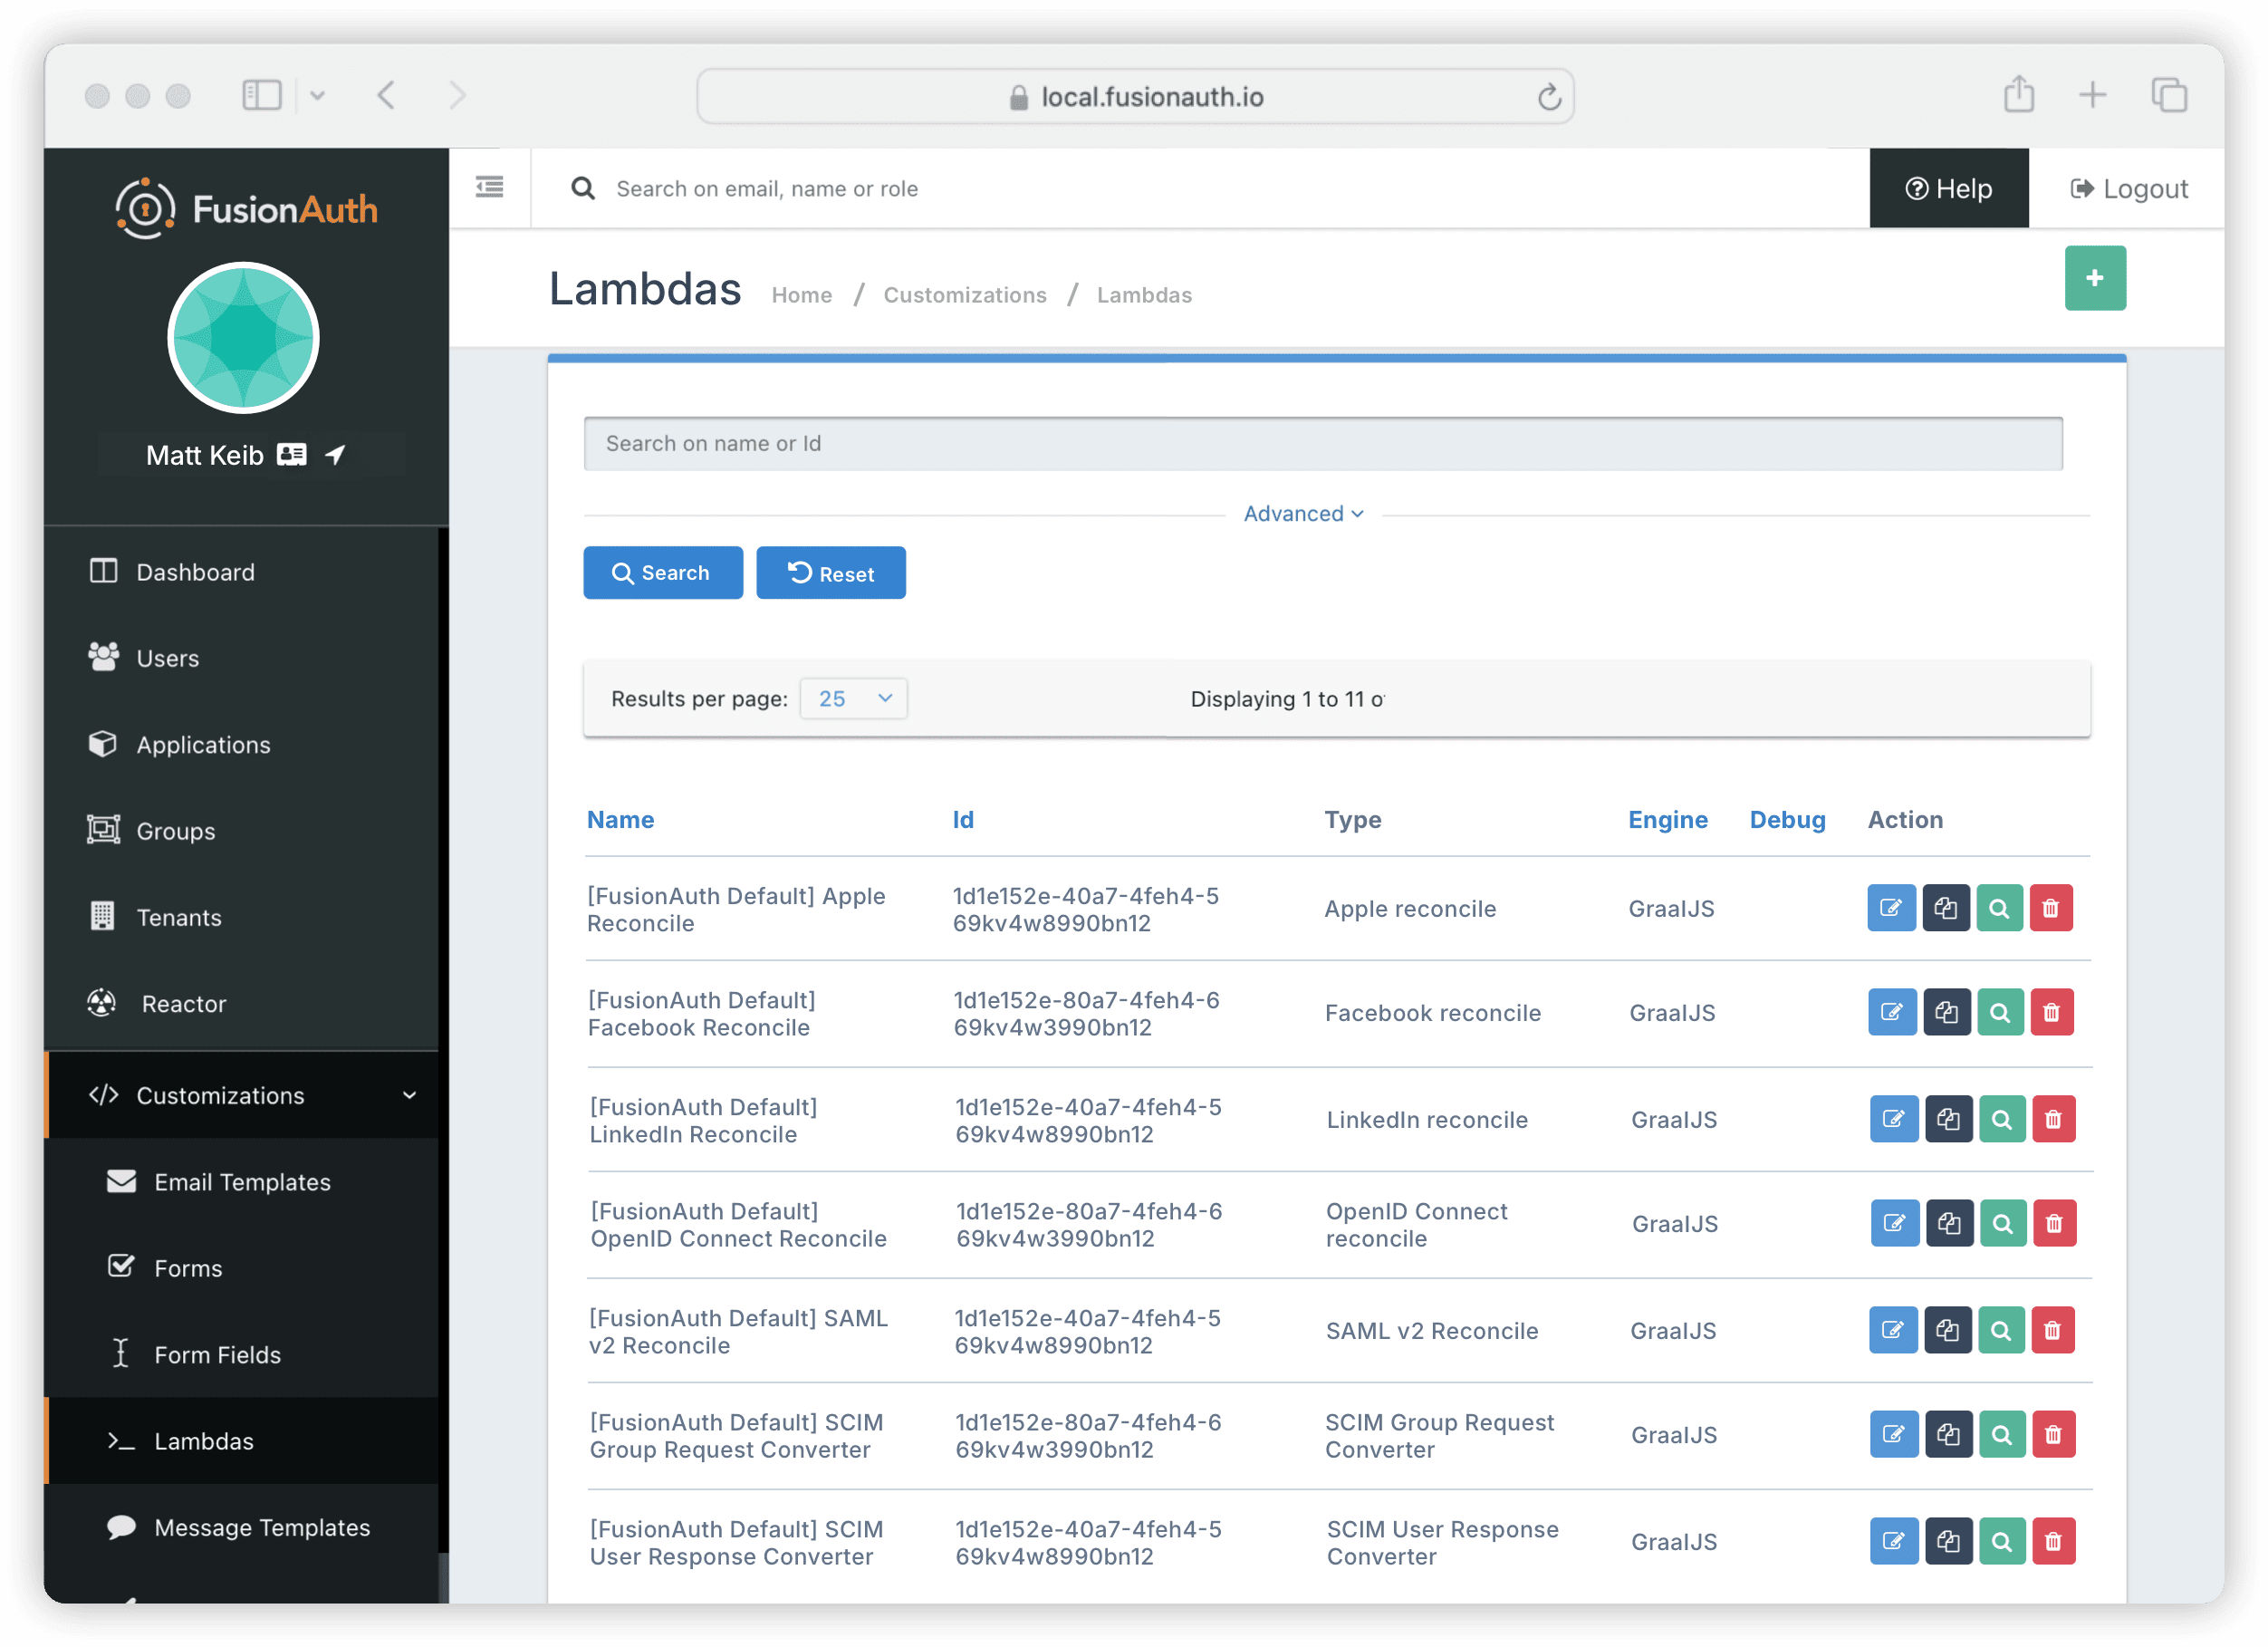Open the Email Templates page
This screenshot has height=1647, width=2268.
click(x=242, y=1181)
